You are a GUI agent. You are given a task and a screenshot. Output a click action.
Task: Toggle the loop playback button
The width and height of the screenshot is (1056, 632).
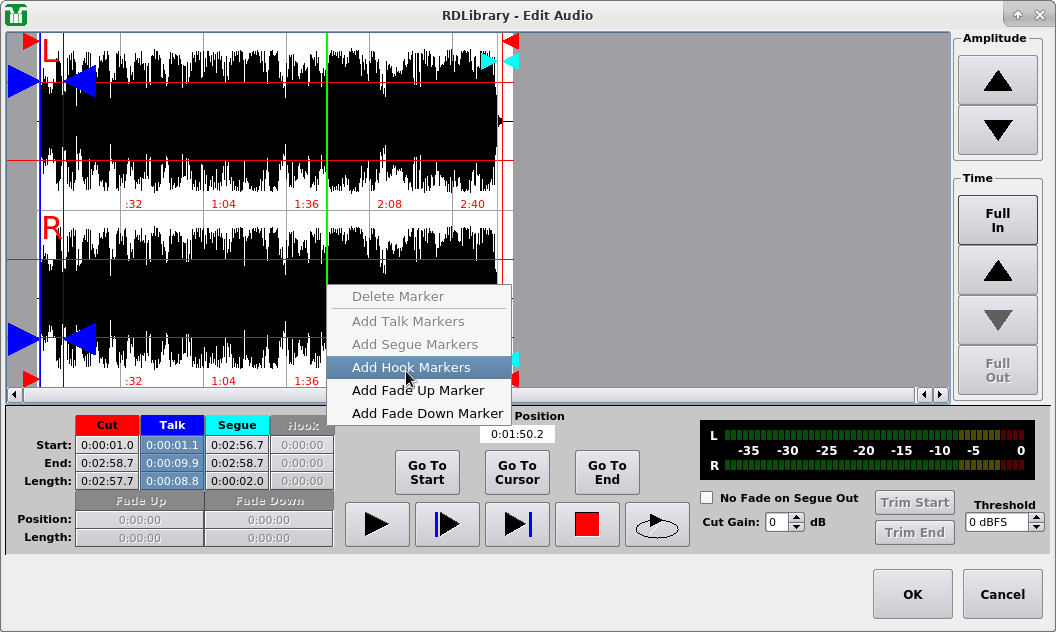(x=657, y=525)
